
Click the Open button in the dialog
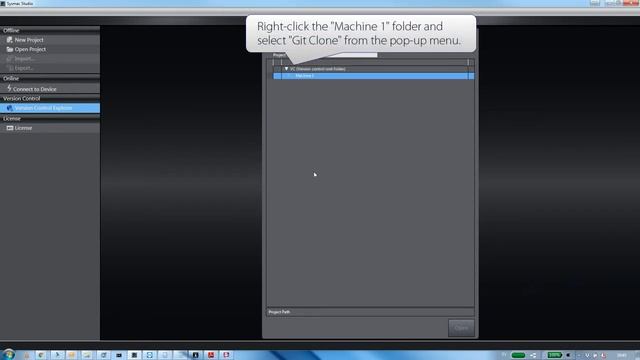pyautogui.click(x=461, y=328)
